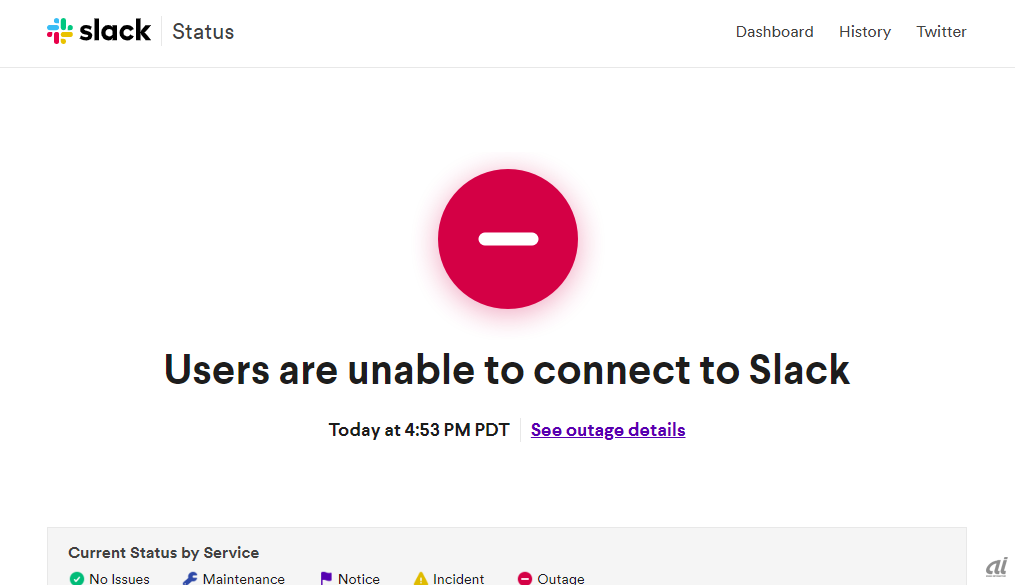The height and width of the screenshot is (585, 1015).
Task: Click the ai watermark logo
Action: coord(996,567)
